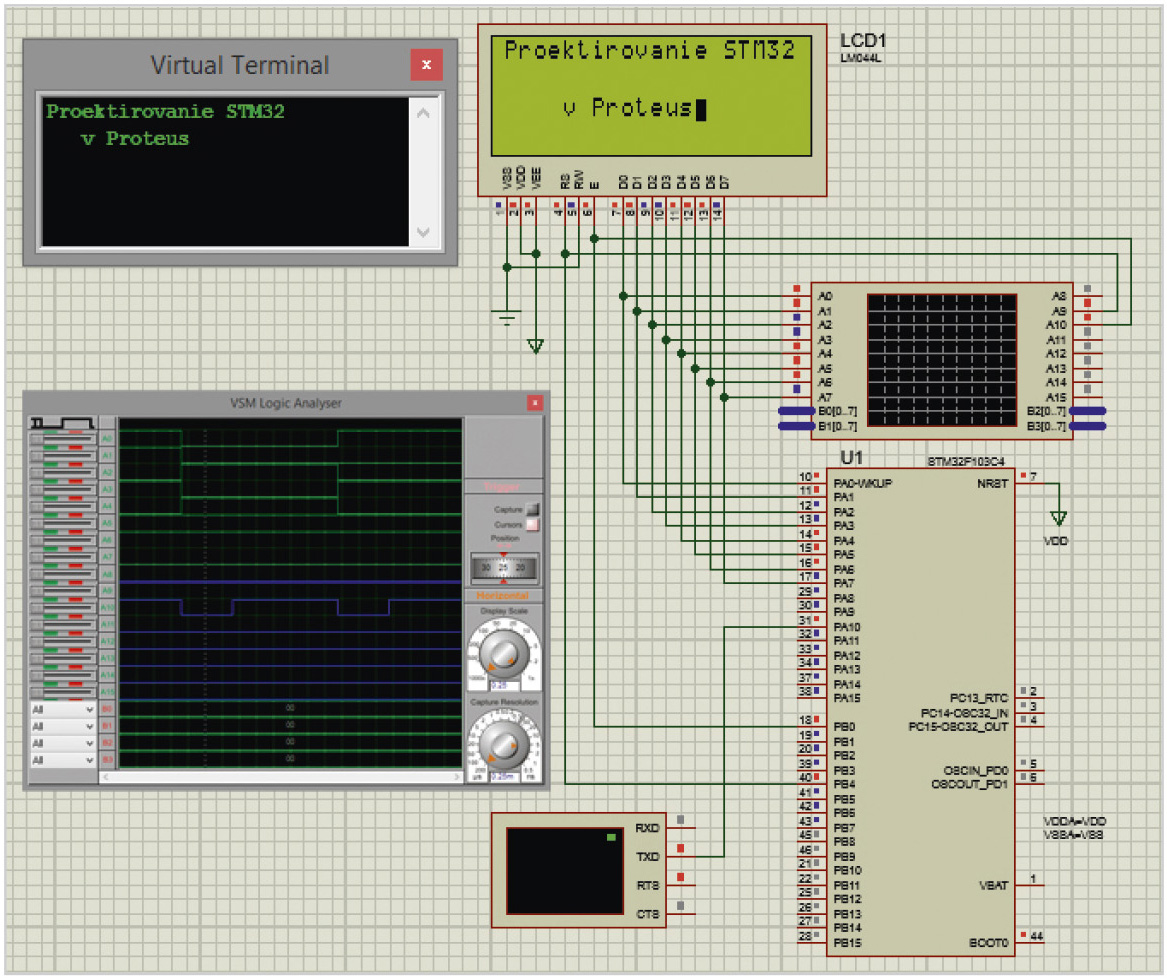This screenshot has height=978, width=1167.
Task: Click the A0 channel label in analyser
Action: point(107,439)
